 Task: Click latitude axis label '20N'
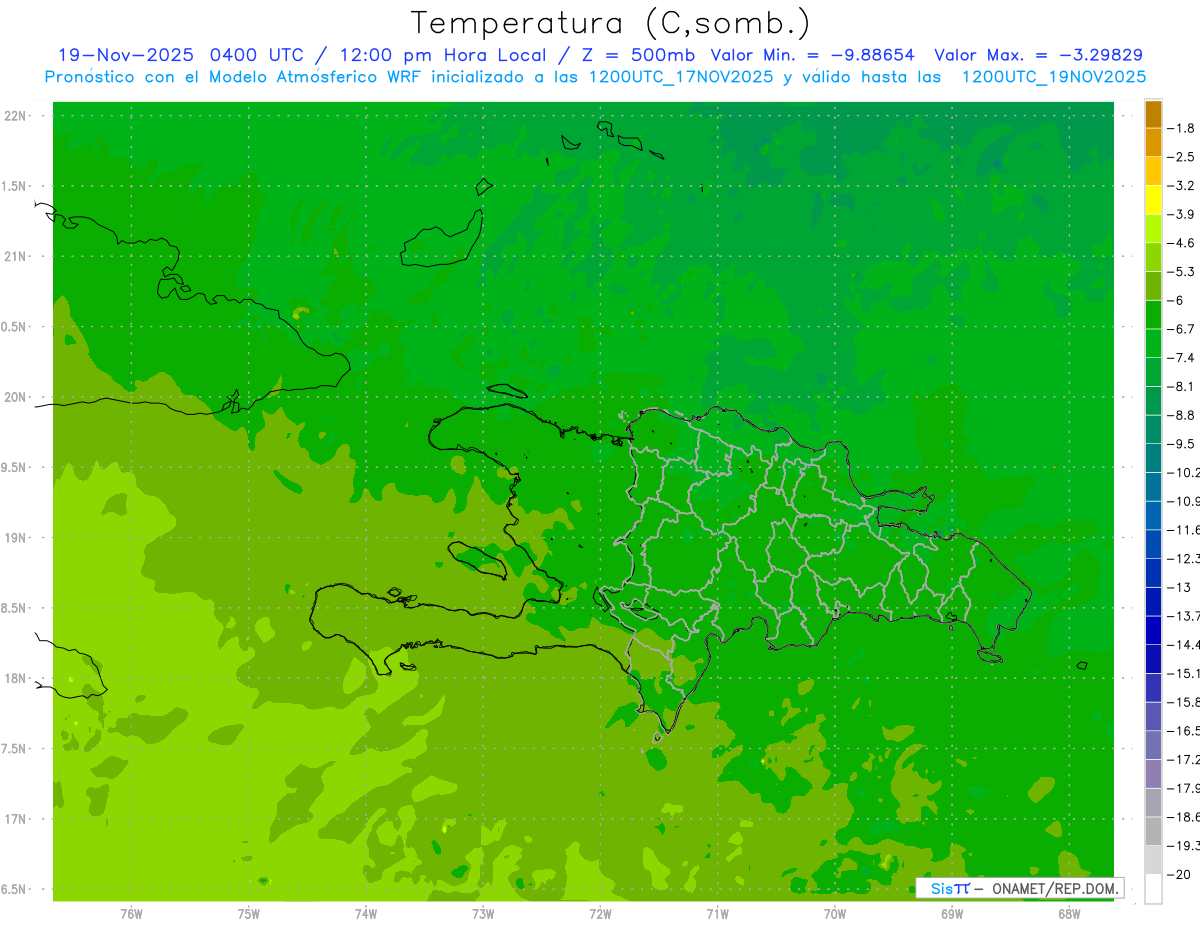tap(16, 397)
